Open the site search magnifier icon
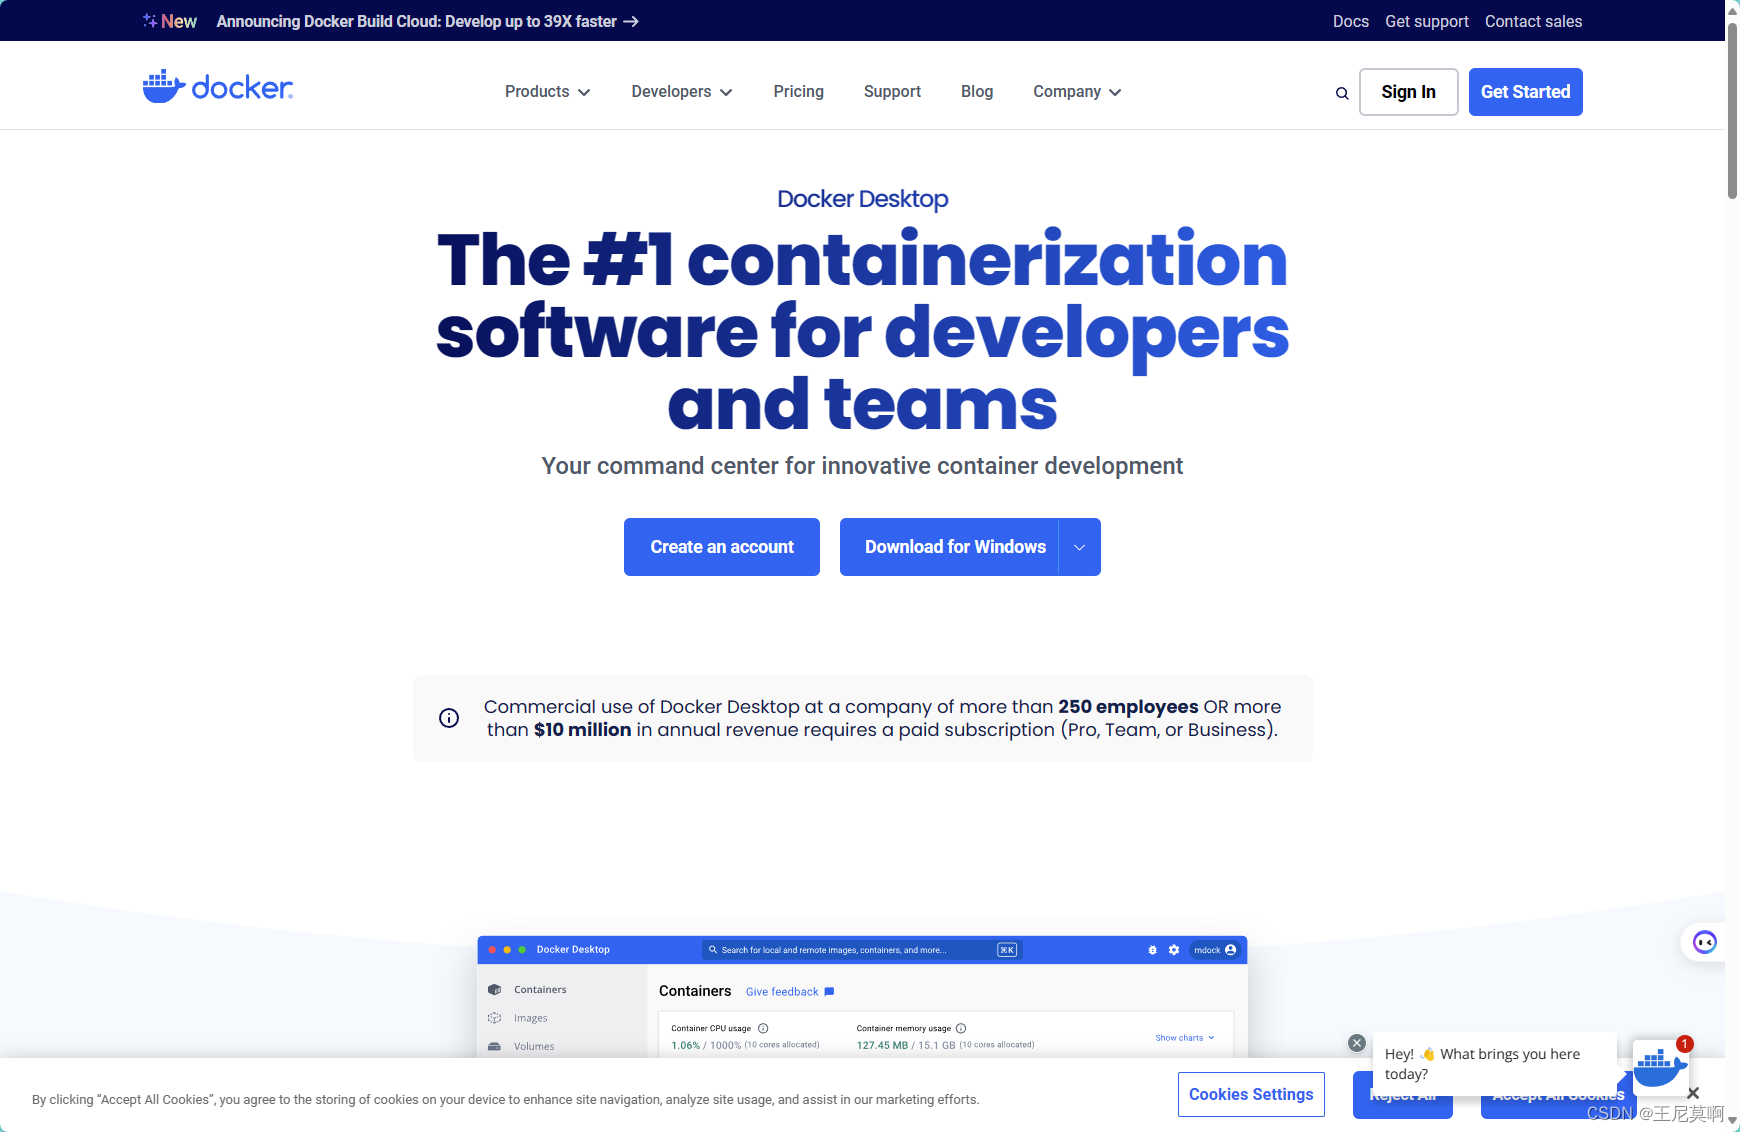The width and height of the screenshot is (1740, 1132). tap(1342, 93)
